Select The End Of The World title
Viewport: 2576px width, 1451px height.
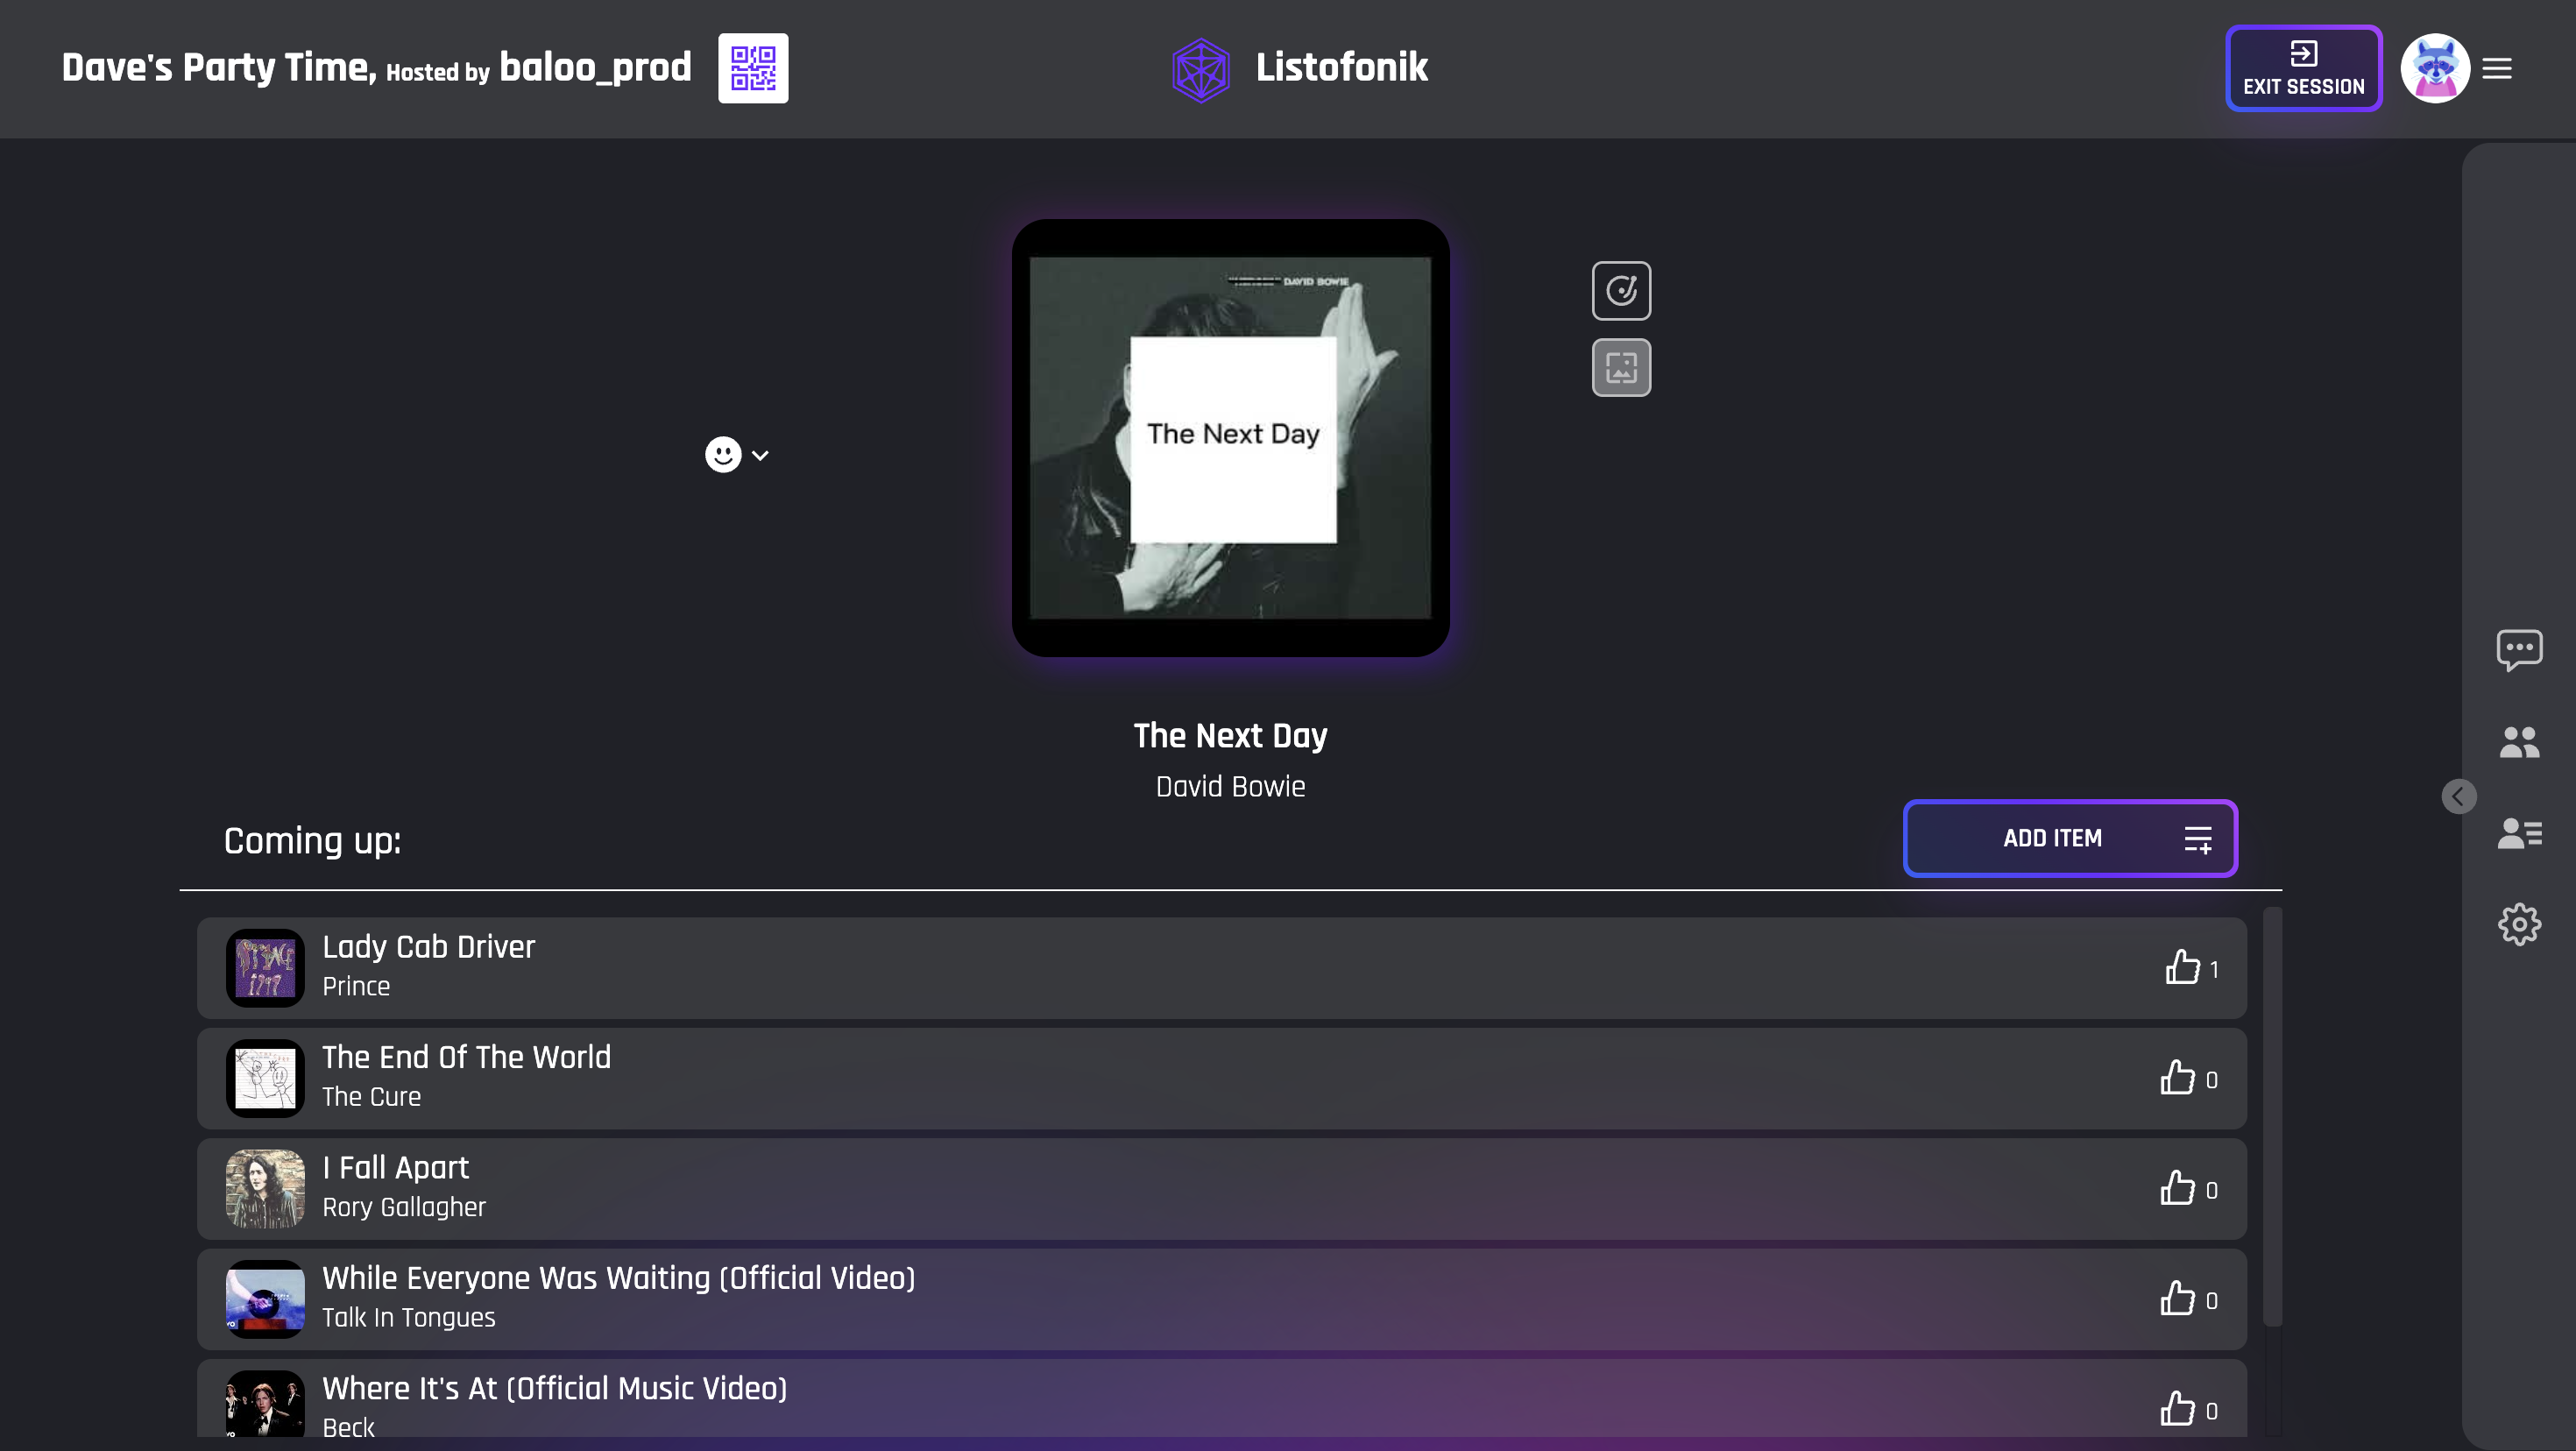pyautogui.click(x=466, y=1057)
